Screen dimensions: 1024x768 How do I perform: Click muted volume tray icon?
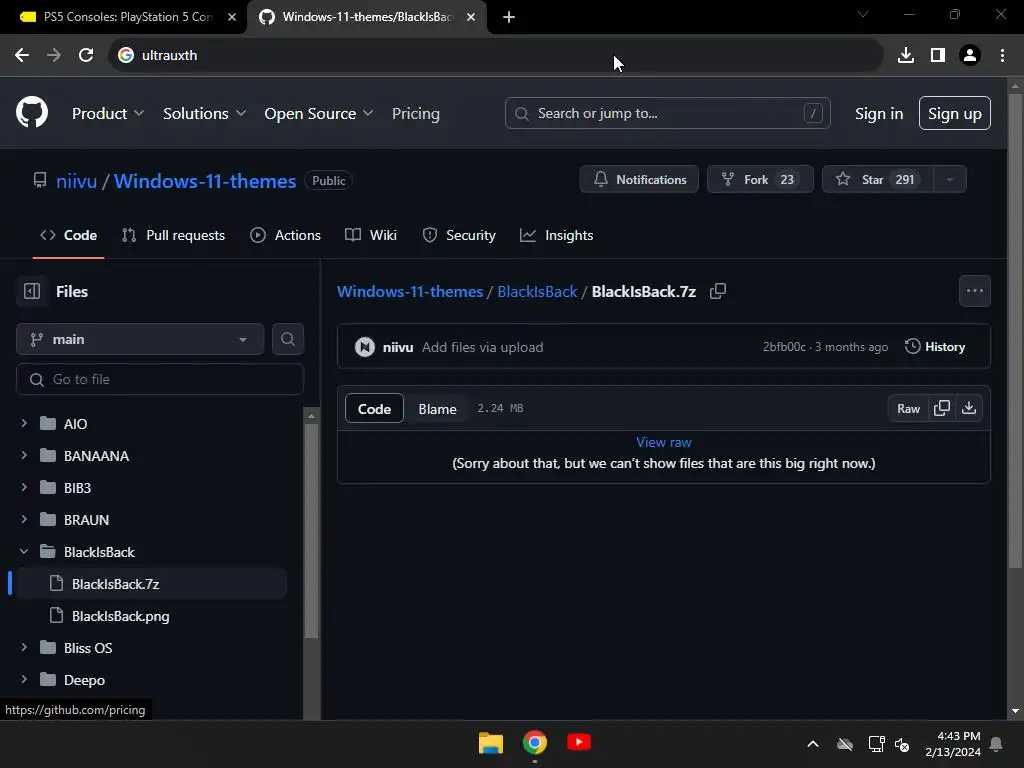pyautogui.click(x=903, y=744)
